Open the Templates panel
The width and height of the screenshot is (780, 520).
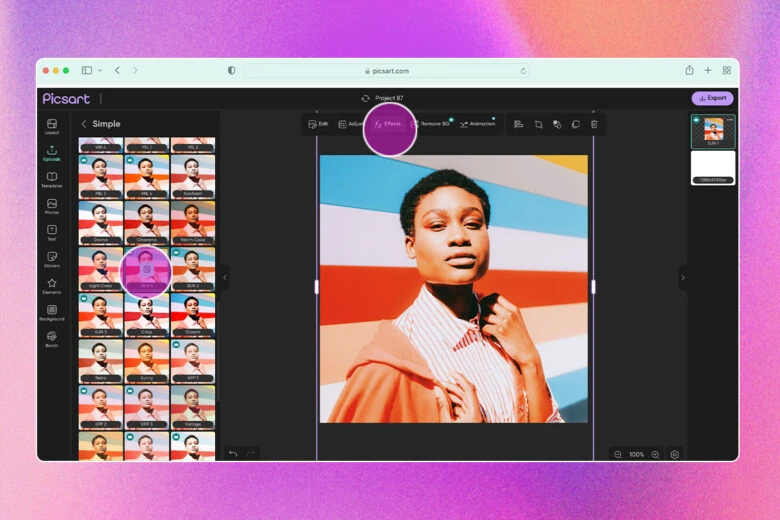point(52,180)
